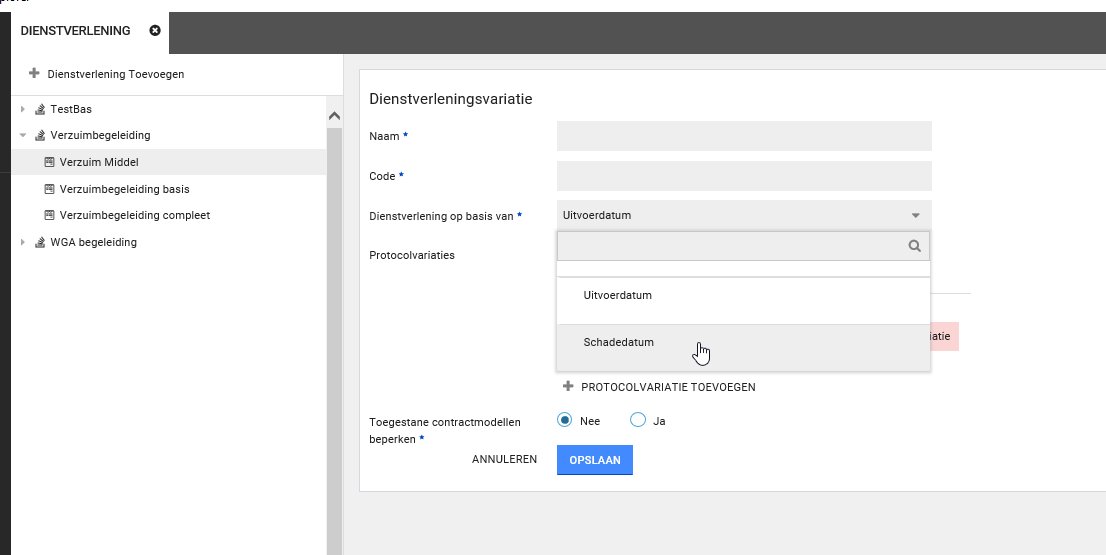Click the Verzuimbegeleiding compleet variation icon
The height and width of the screenshot is (555, 1106).
pos(50,215)
